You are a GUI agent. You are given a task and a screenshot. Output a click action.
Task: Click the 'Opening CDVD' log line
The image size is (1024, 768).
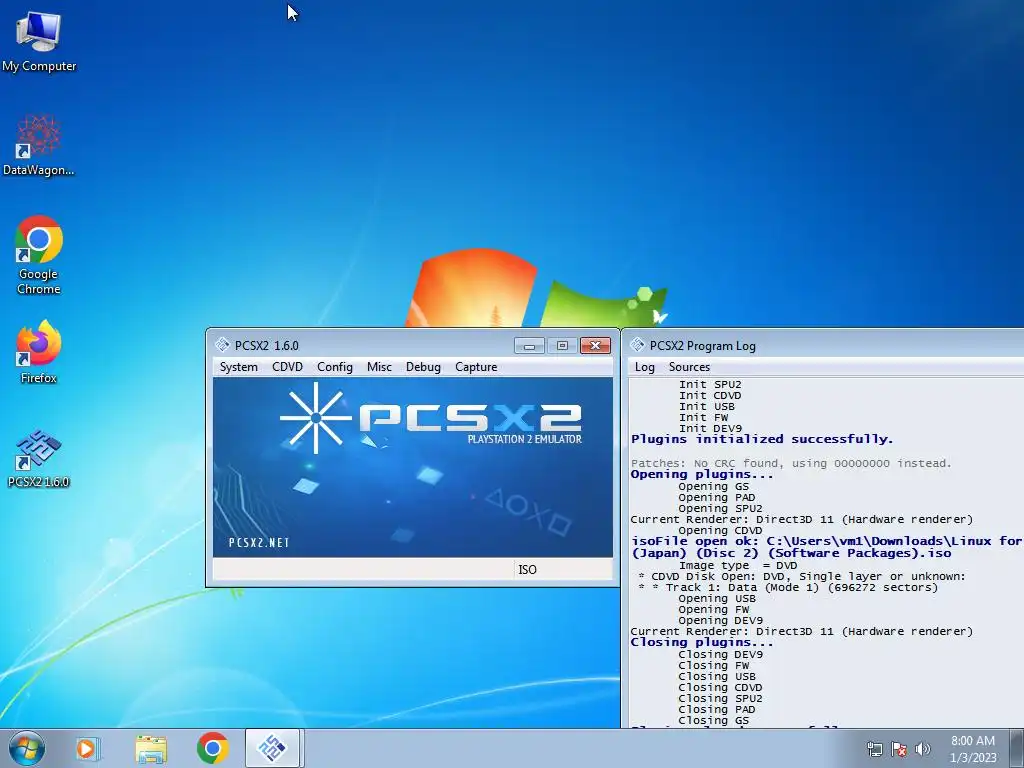(x=720, y=530)
